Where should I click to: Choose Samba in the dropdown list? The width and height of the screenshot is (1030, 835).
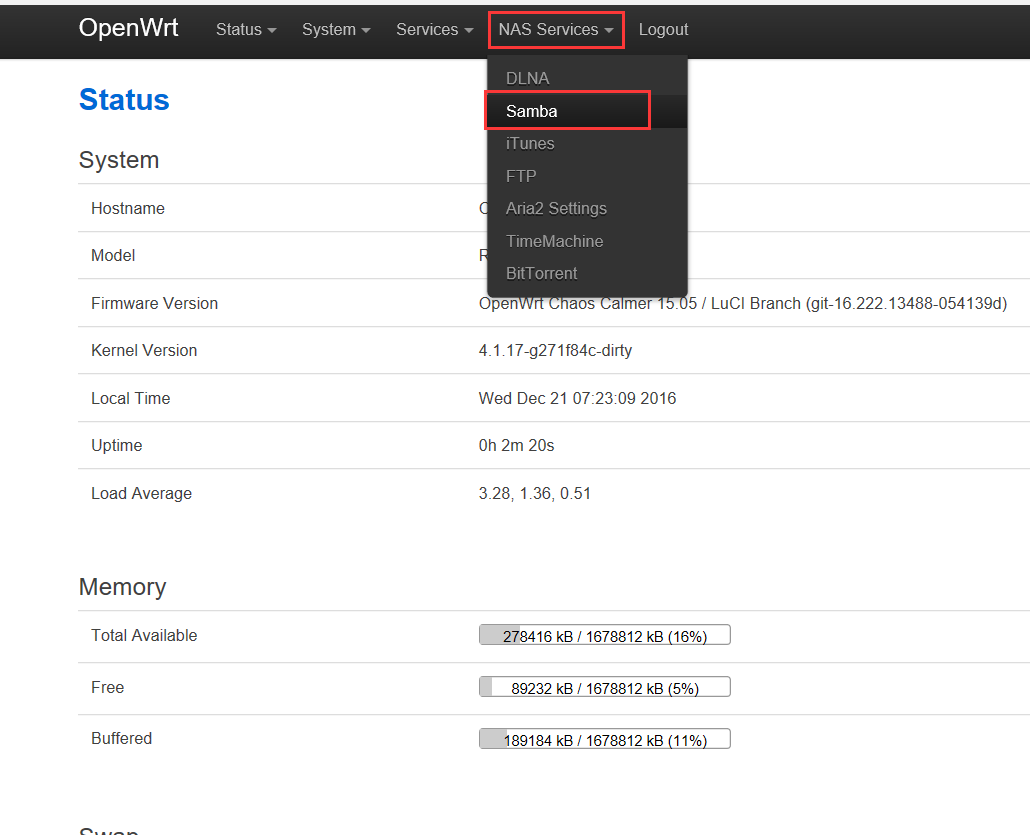click(587, 111)
